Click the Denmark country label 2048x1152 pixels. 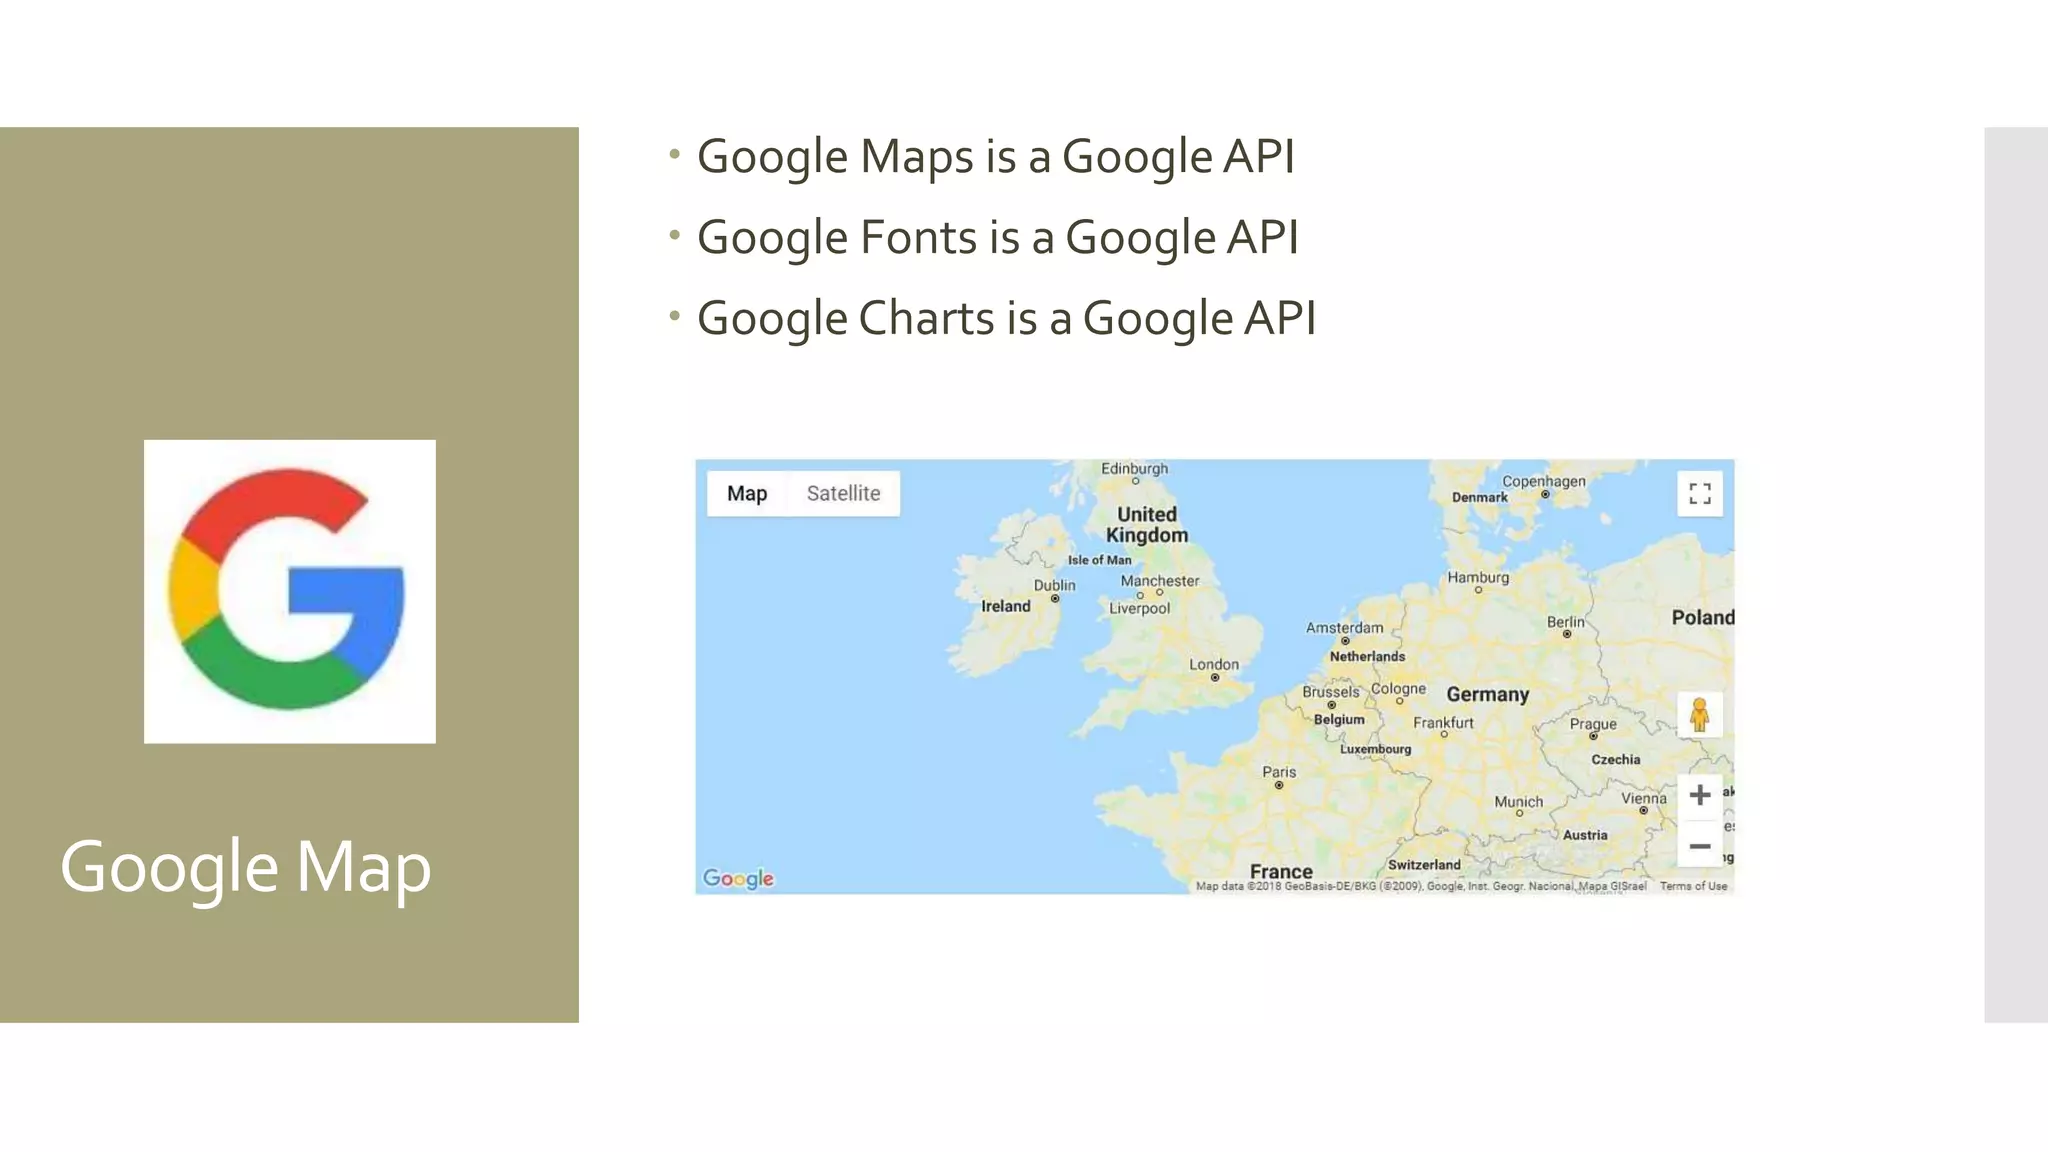tap(1479, 497)
